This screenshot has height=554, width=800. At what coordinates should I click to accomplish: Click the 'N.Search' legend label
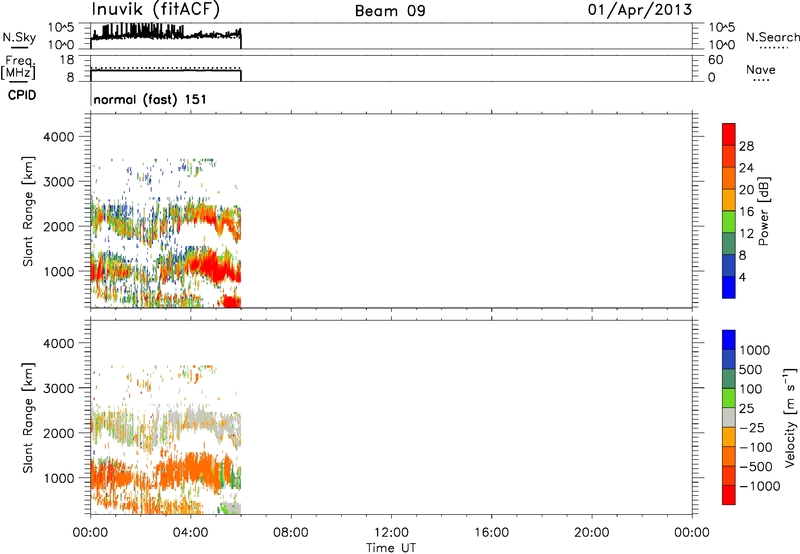tap(773, 37)
